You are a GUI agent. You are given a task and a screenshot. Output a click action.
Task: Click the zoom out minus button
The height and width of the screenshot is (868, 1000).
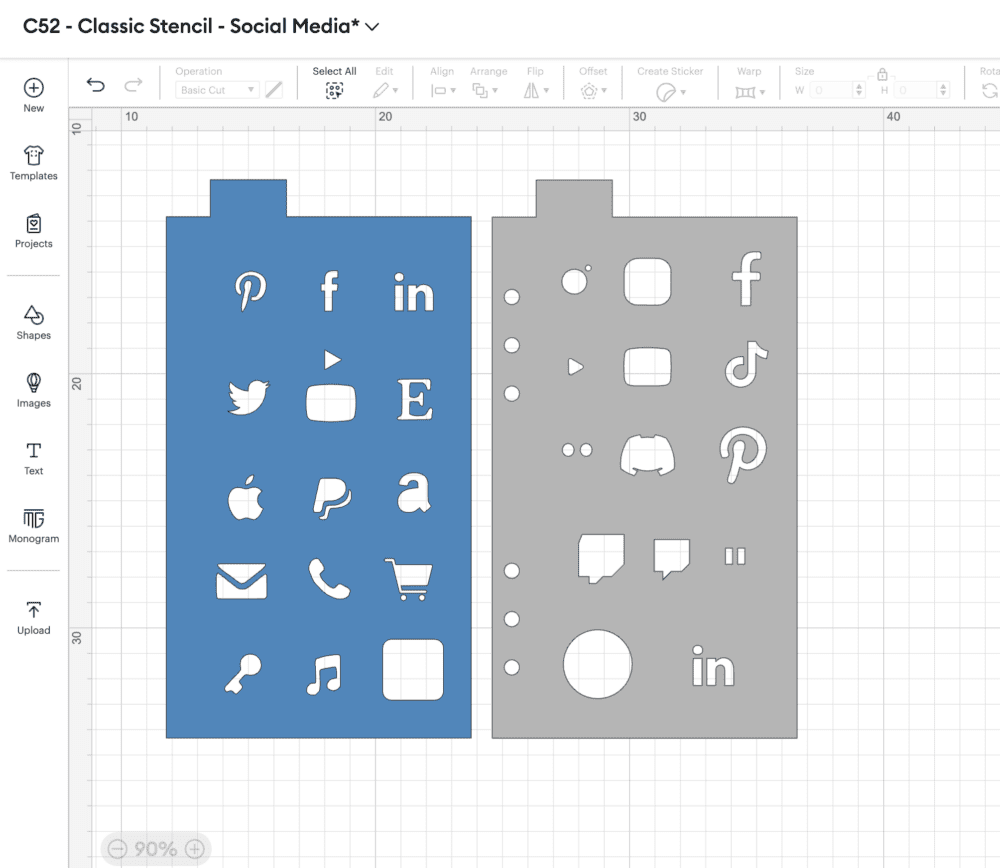117,849
